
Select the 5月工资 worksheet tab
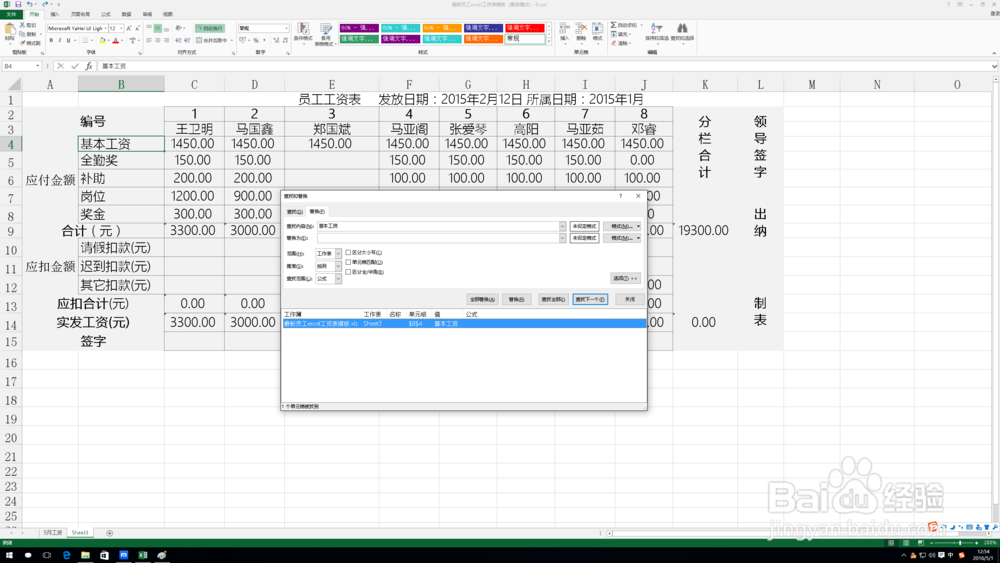(53, 532)
